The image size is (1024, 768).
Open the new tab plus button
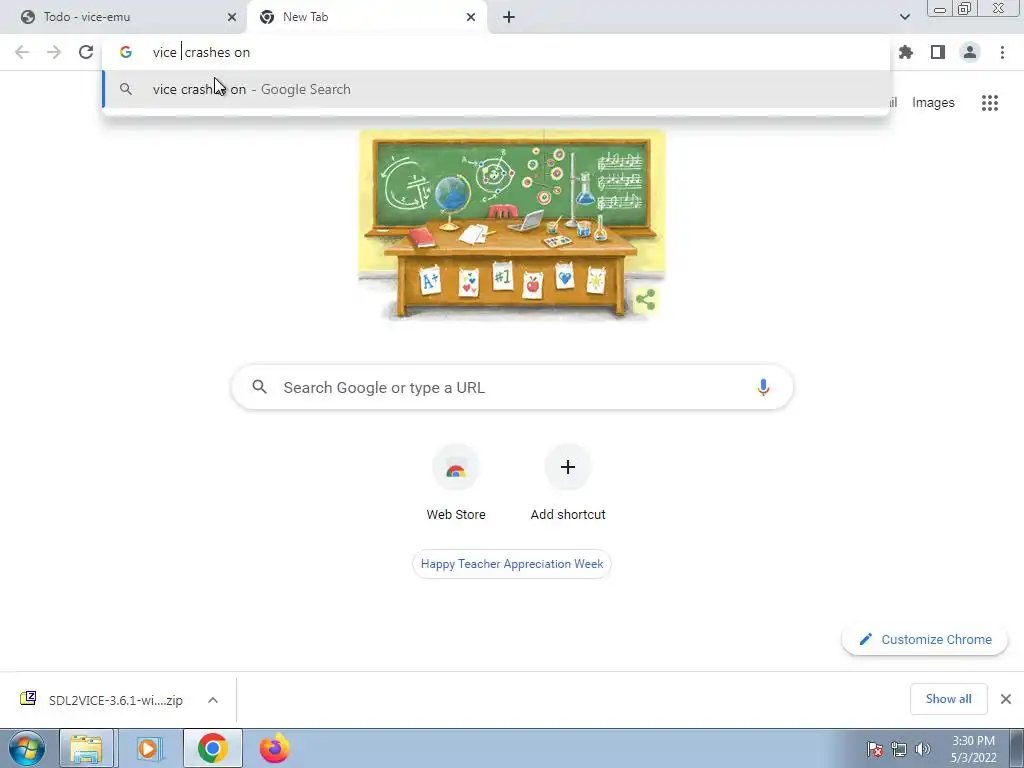509,17
